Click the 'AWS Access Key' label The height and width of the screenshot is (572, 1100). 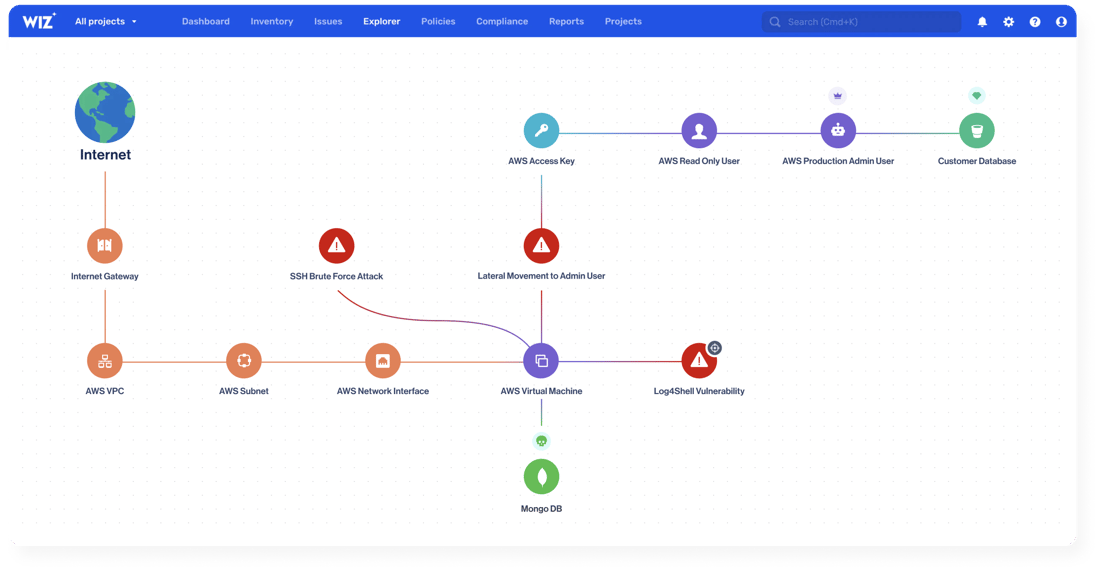(x=541, y=161)
